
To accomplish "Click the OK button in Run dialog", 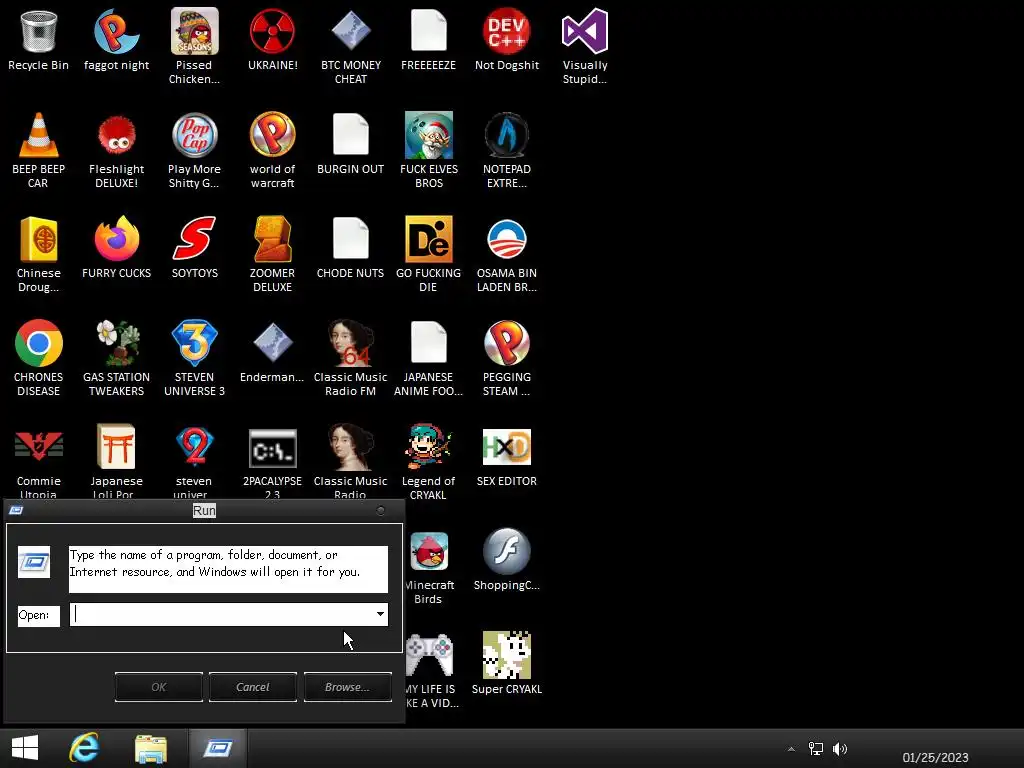I will (x=159, y=687).
